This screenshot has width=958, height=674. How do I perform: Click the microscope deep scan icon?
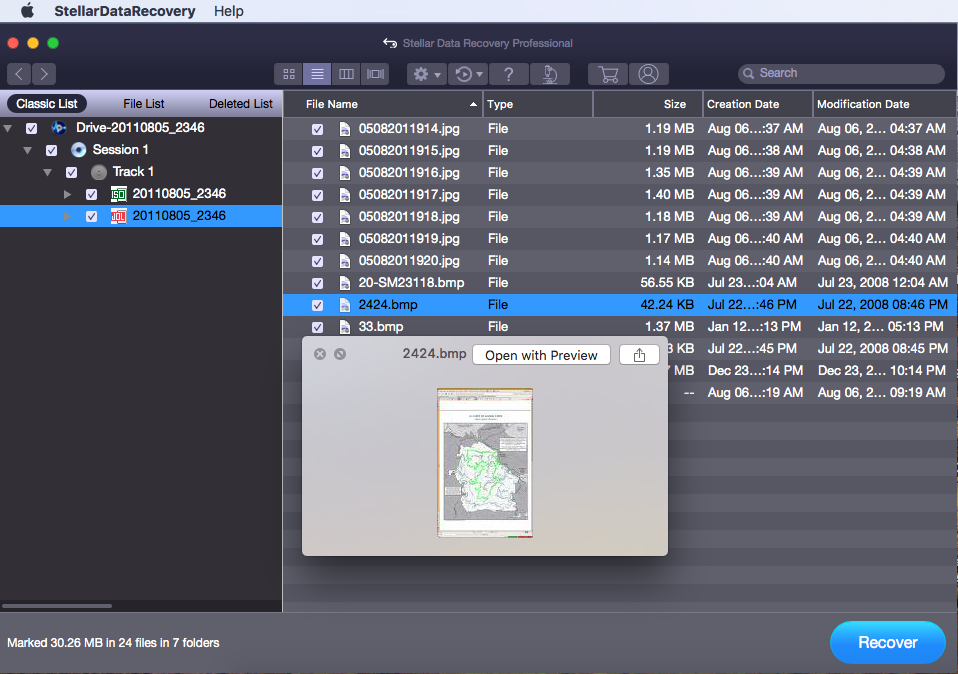(550, 74)
